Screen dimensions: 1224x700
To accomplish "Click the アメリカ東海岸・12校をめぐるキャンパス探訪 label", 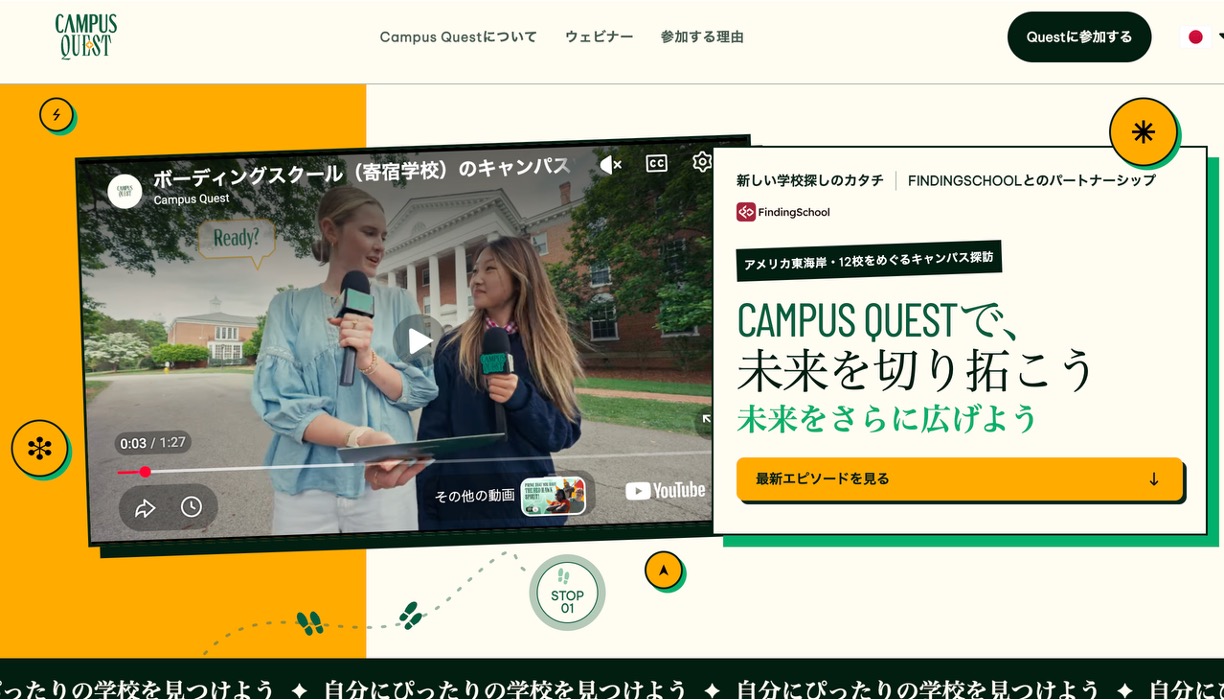I will coord(868,260).
